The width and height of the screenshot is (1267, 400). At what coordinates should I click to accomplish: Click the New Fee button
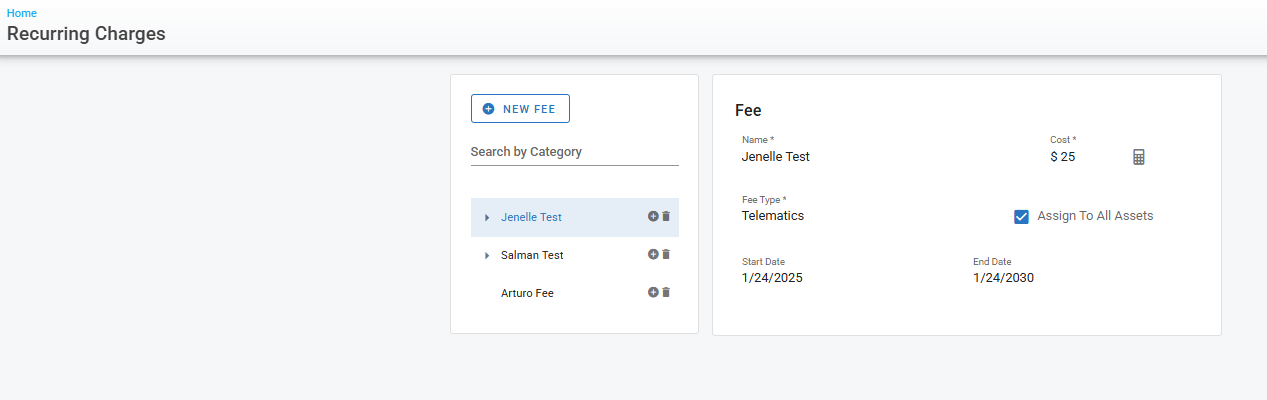click(x=520, y=109)
